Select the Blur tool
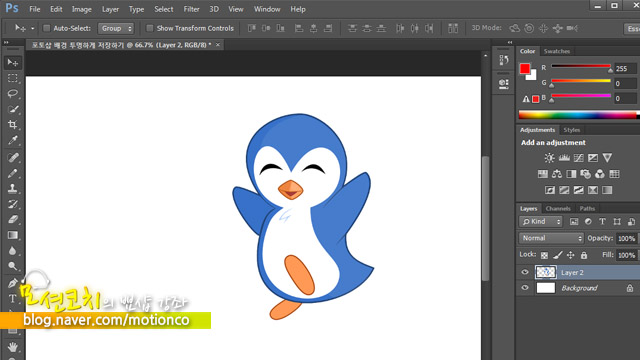 [x=13, y=251]
